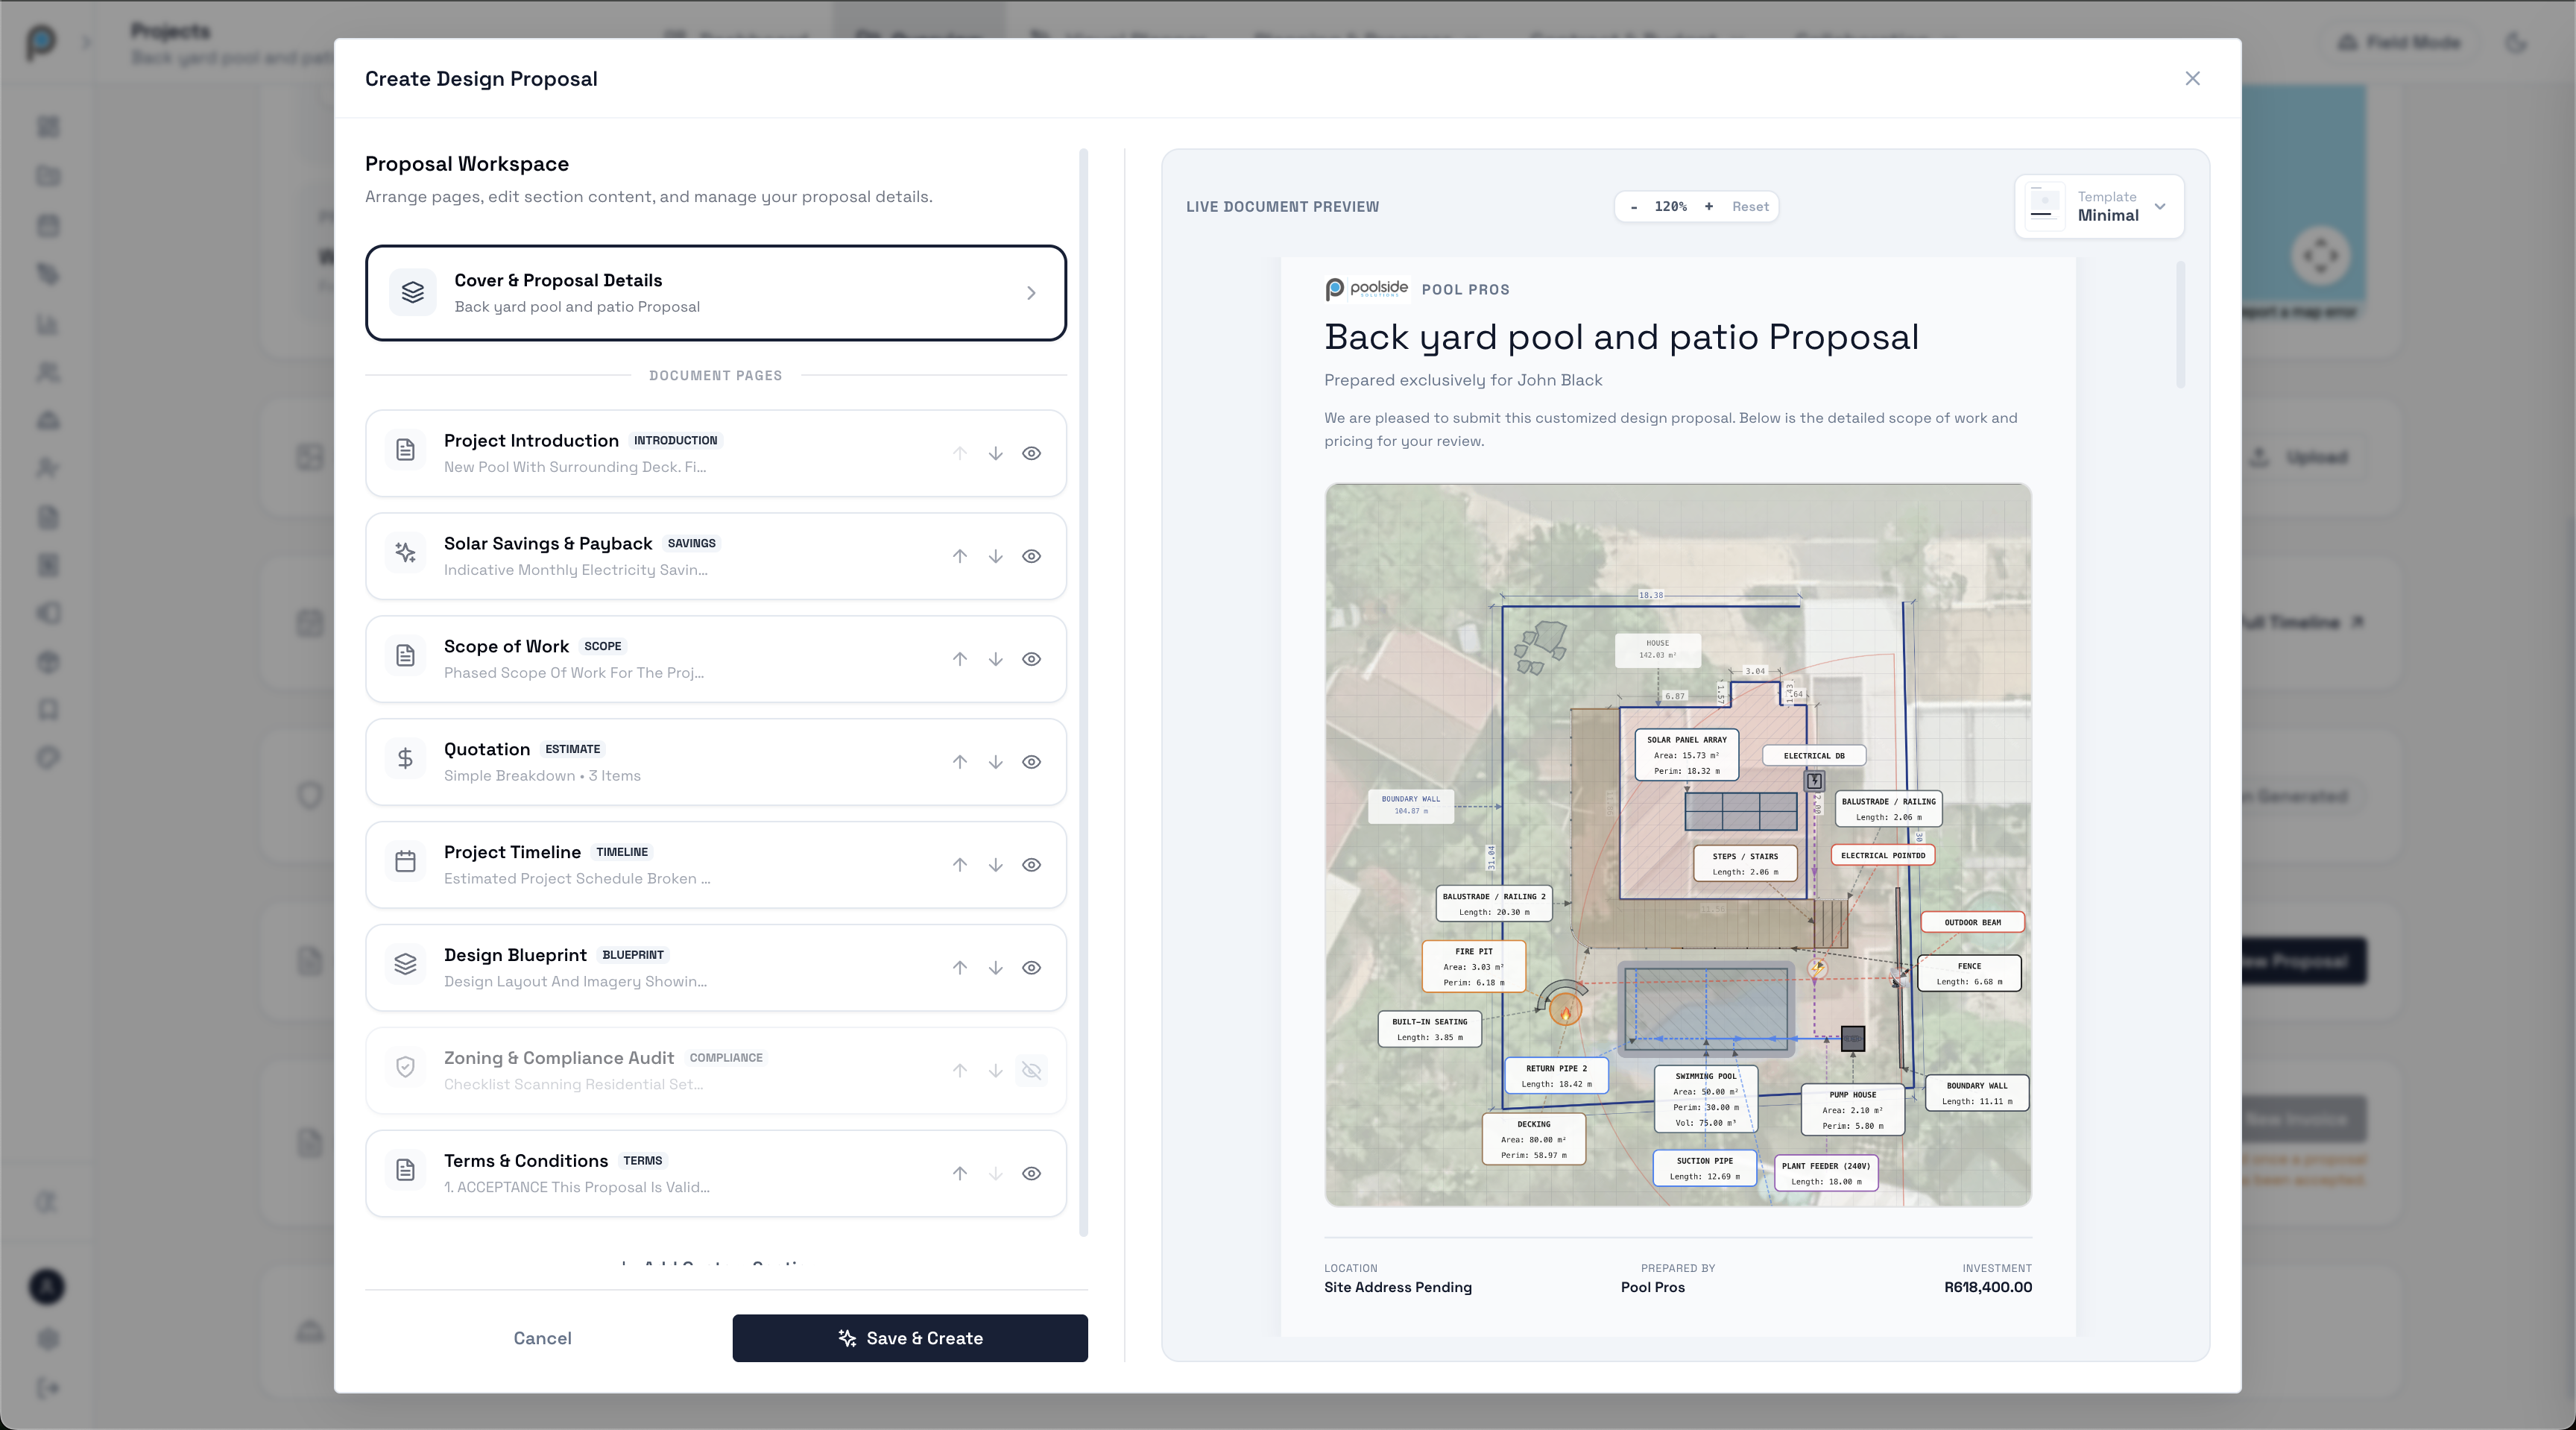Open the Terms & Conditions page row
Viewport: 2576px width, 1430px height.
coord(716,1174)
